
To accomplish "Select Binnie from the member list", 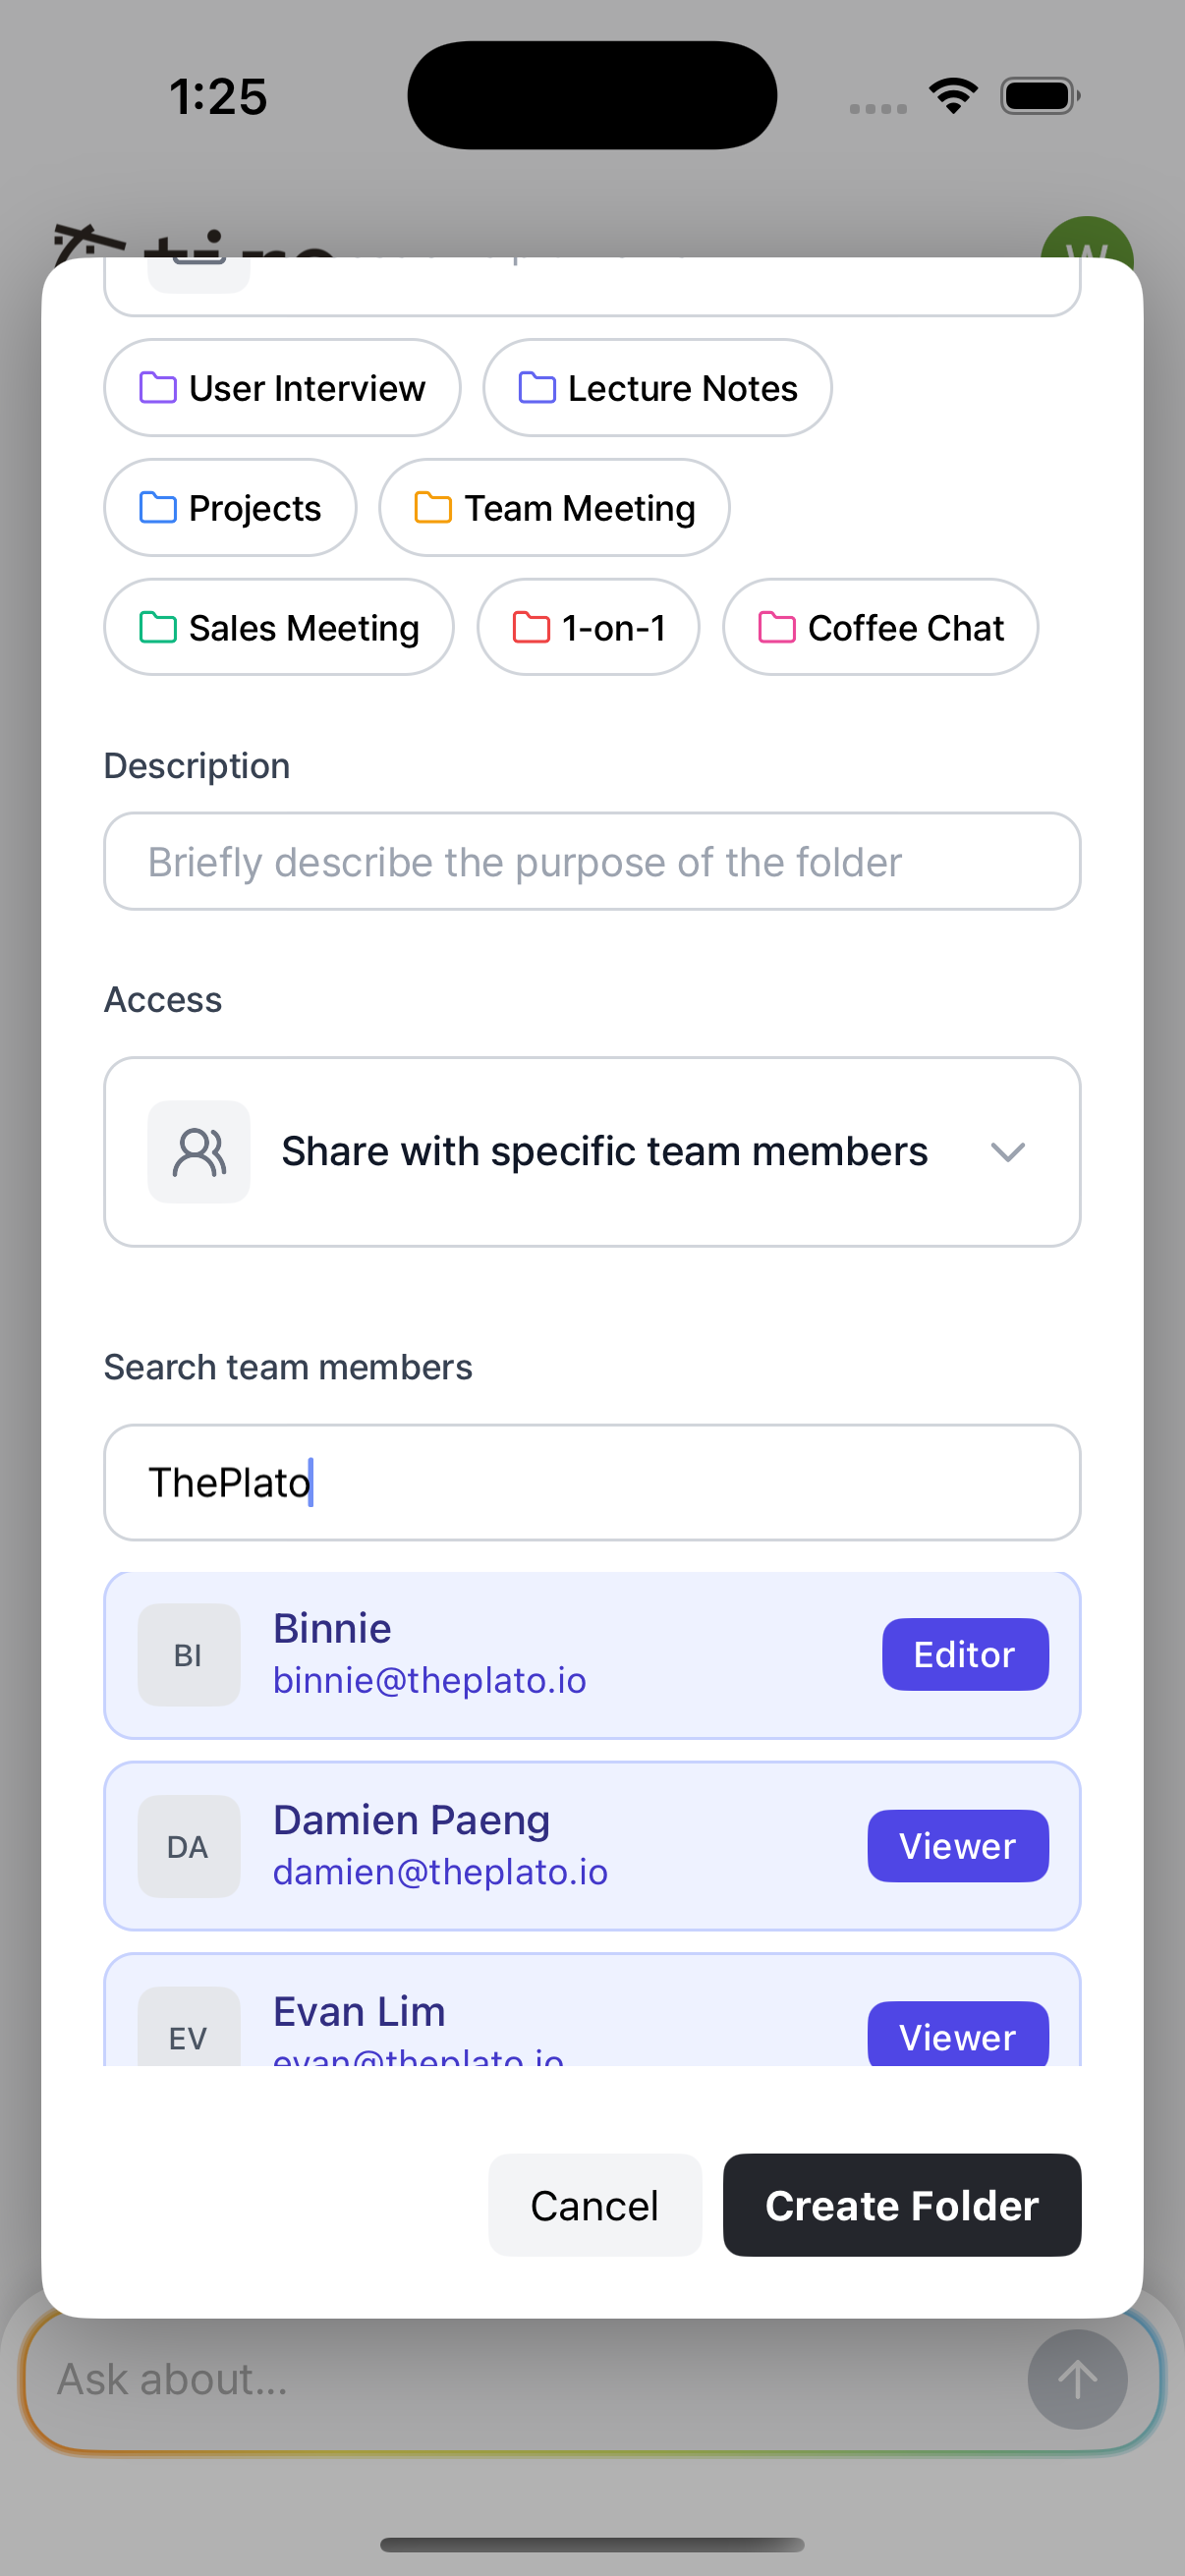I will (x=500, y=1655).
